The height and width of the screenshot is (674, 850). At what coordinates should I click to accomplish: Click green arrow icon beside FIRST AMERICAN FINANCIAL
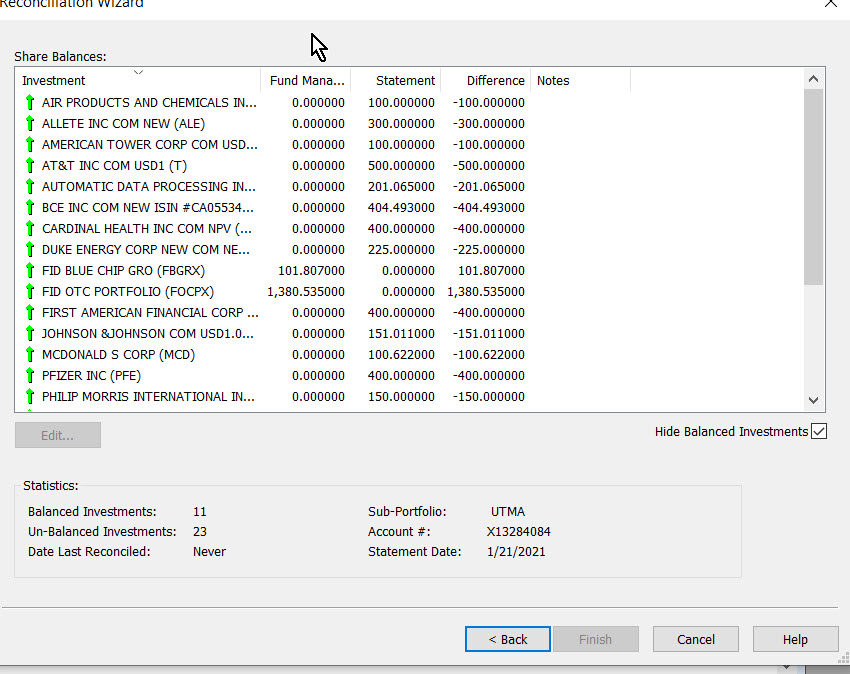(30, 312)
